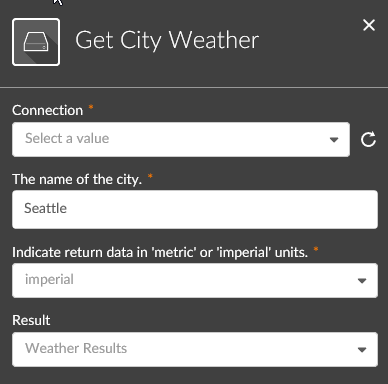The image size is (388, 384).
Task: Click the Result field label
Action: 31,320
